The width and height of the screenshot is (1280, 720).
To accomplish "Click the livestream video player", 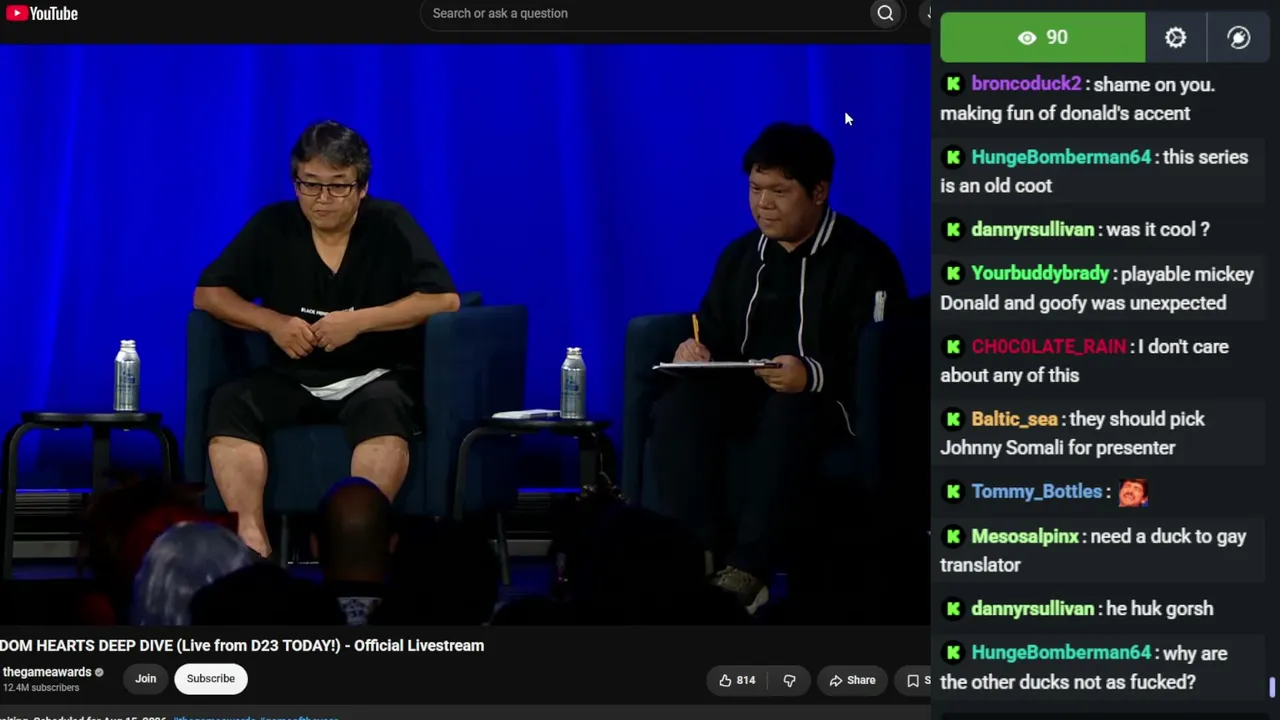I will coord(465,335).
